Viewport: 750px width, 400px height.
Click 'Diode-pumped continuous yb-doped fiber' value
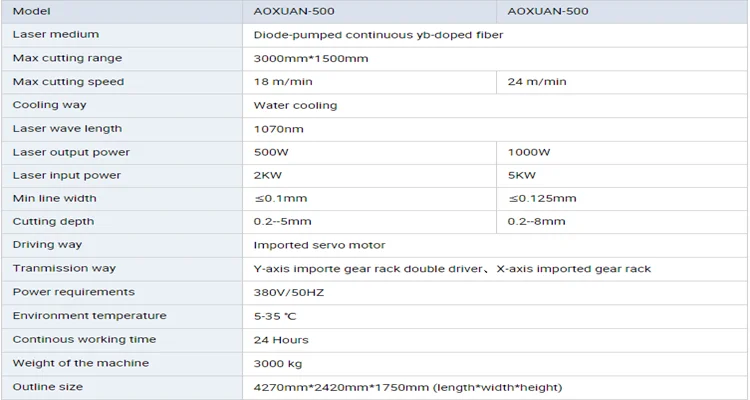tap(378, 35)
